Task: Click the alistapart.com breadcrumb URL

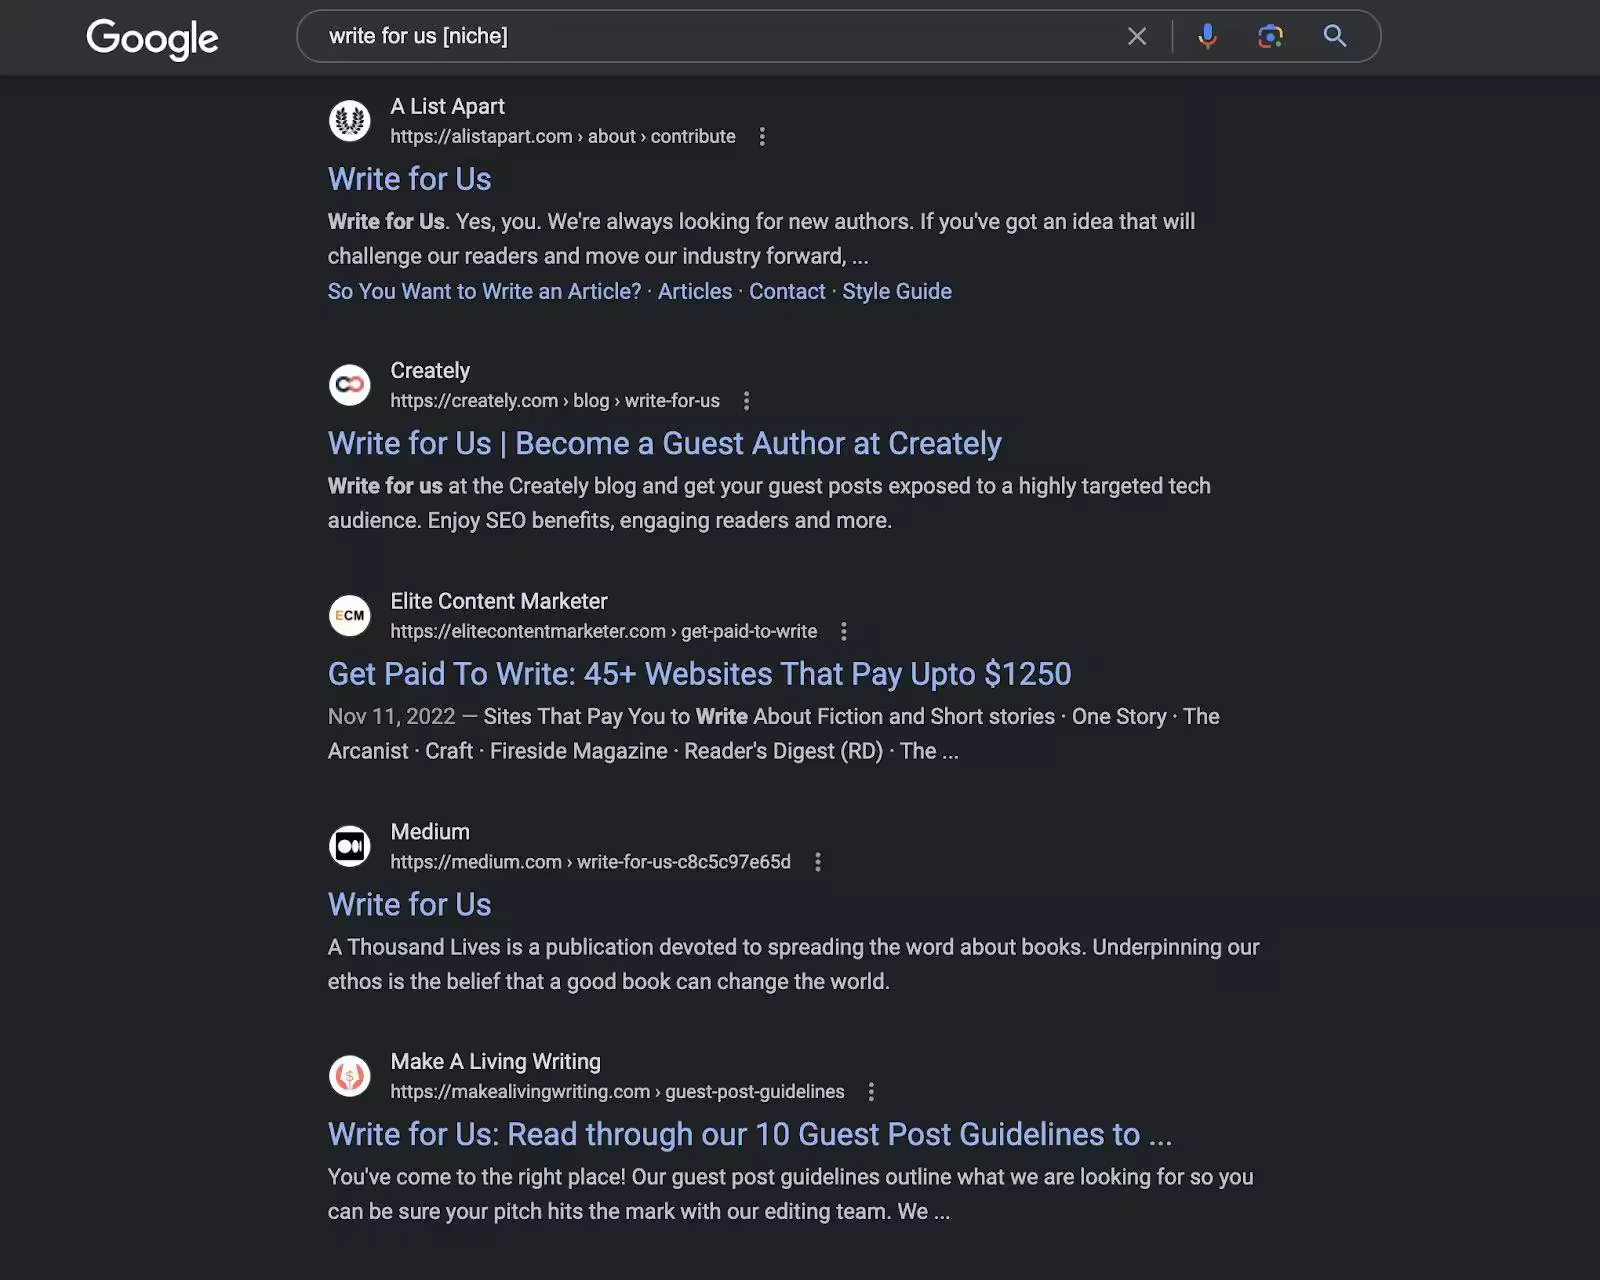Action: click(563, 136)
